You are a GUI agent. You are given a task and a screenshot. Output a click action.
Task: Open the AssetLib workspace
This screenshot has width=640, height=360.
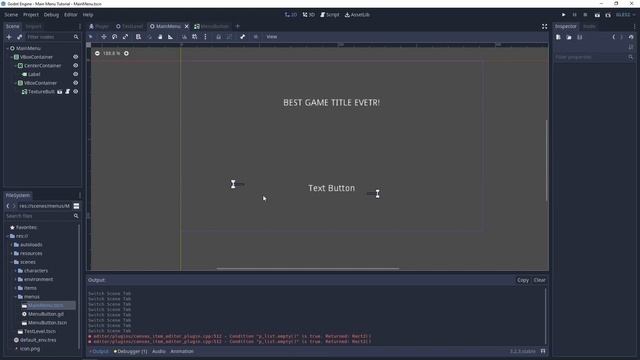[357, 15]
